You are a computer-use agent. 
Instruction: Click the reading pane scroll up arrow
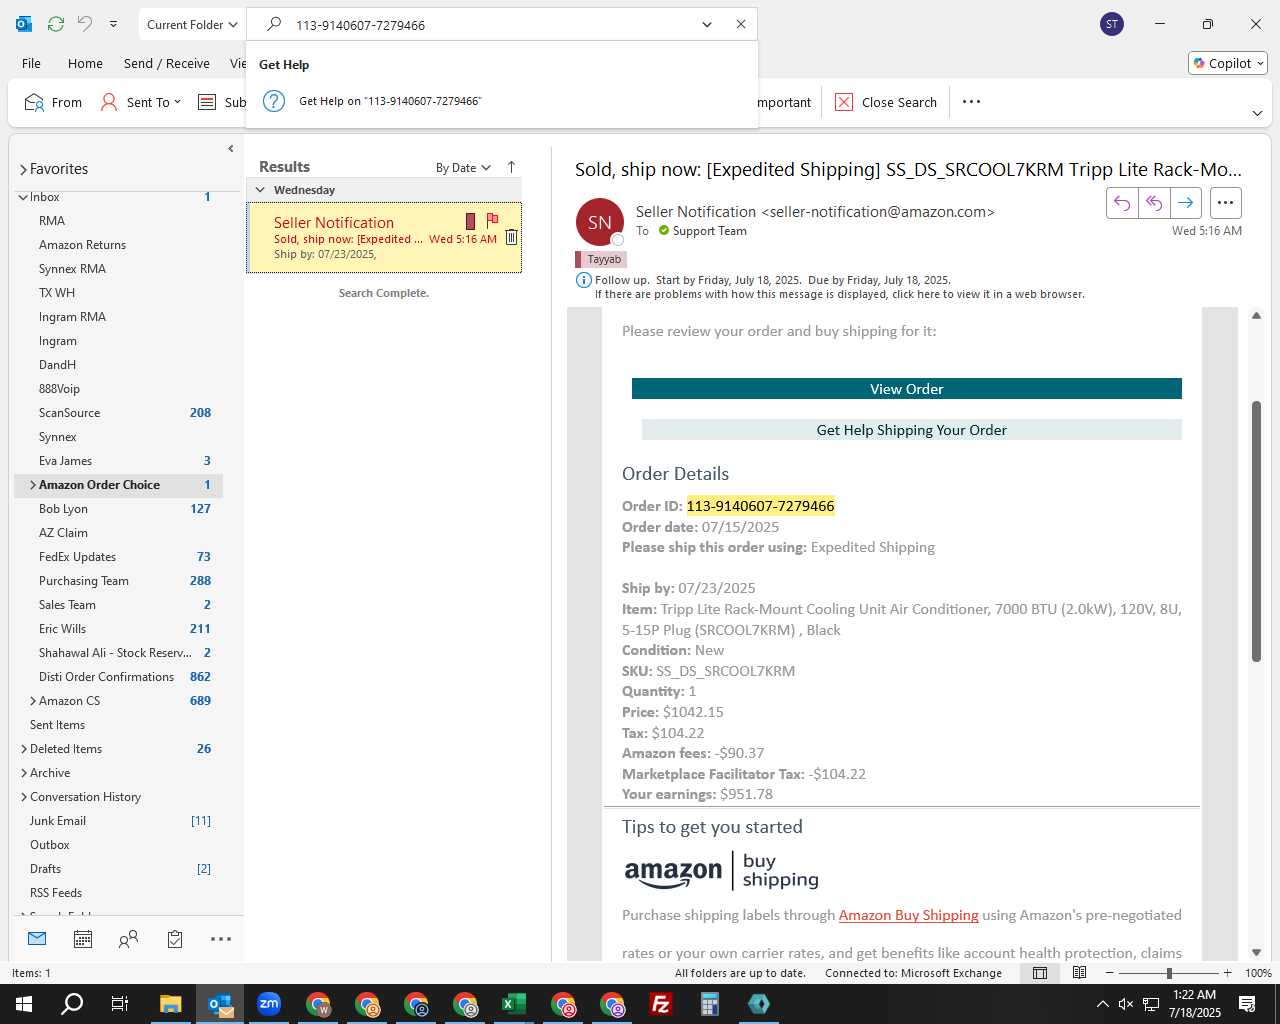[1256, 316]
